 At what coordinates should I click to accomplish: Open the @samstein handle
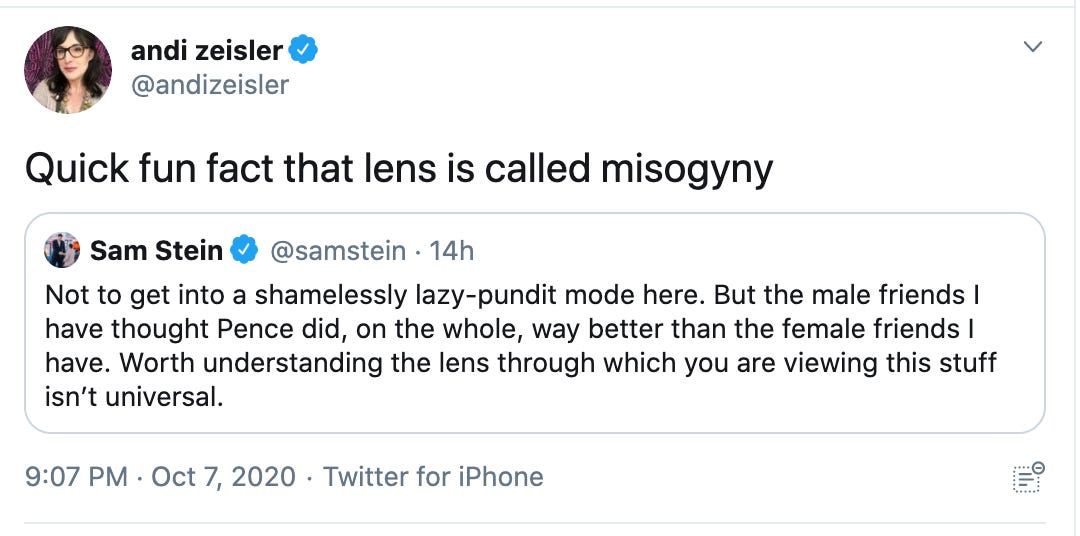click(339, 250)
